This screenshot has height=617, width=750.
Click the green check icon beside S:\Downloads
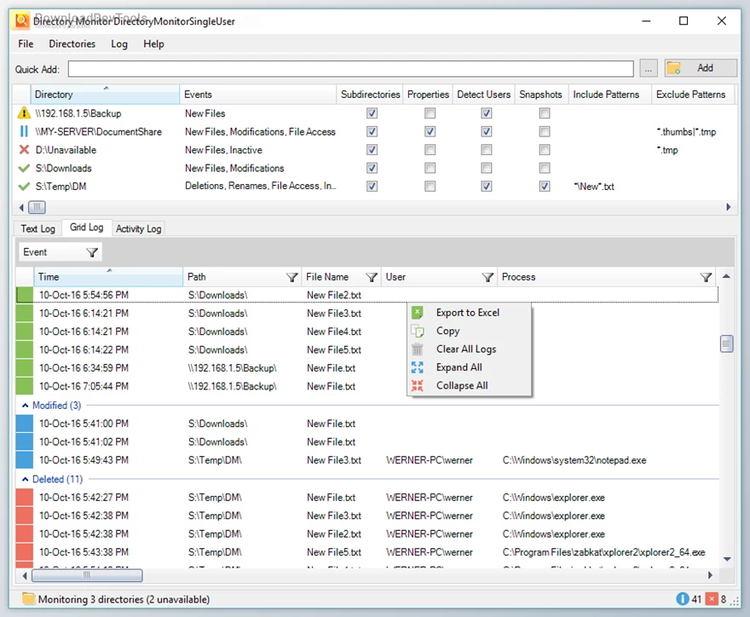click(x=24, y=168)
